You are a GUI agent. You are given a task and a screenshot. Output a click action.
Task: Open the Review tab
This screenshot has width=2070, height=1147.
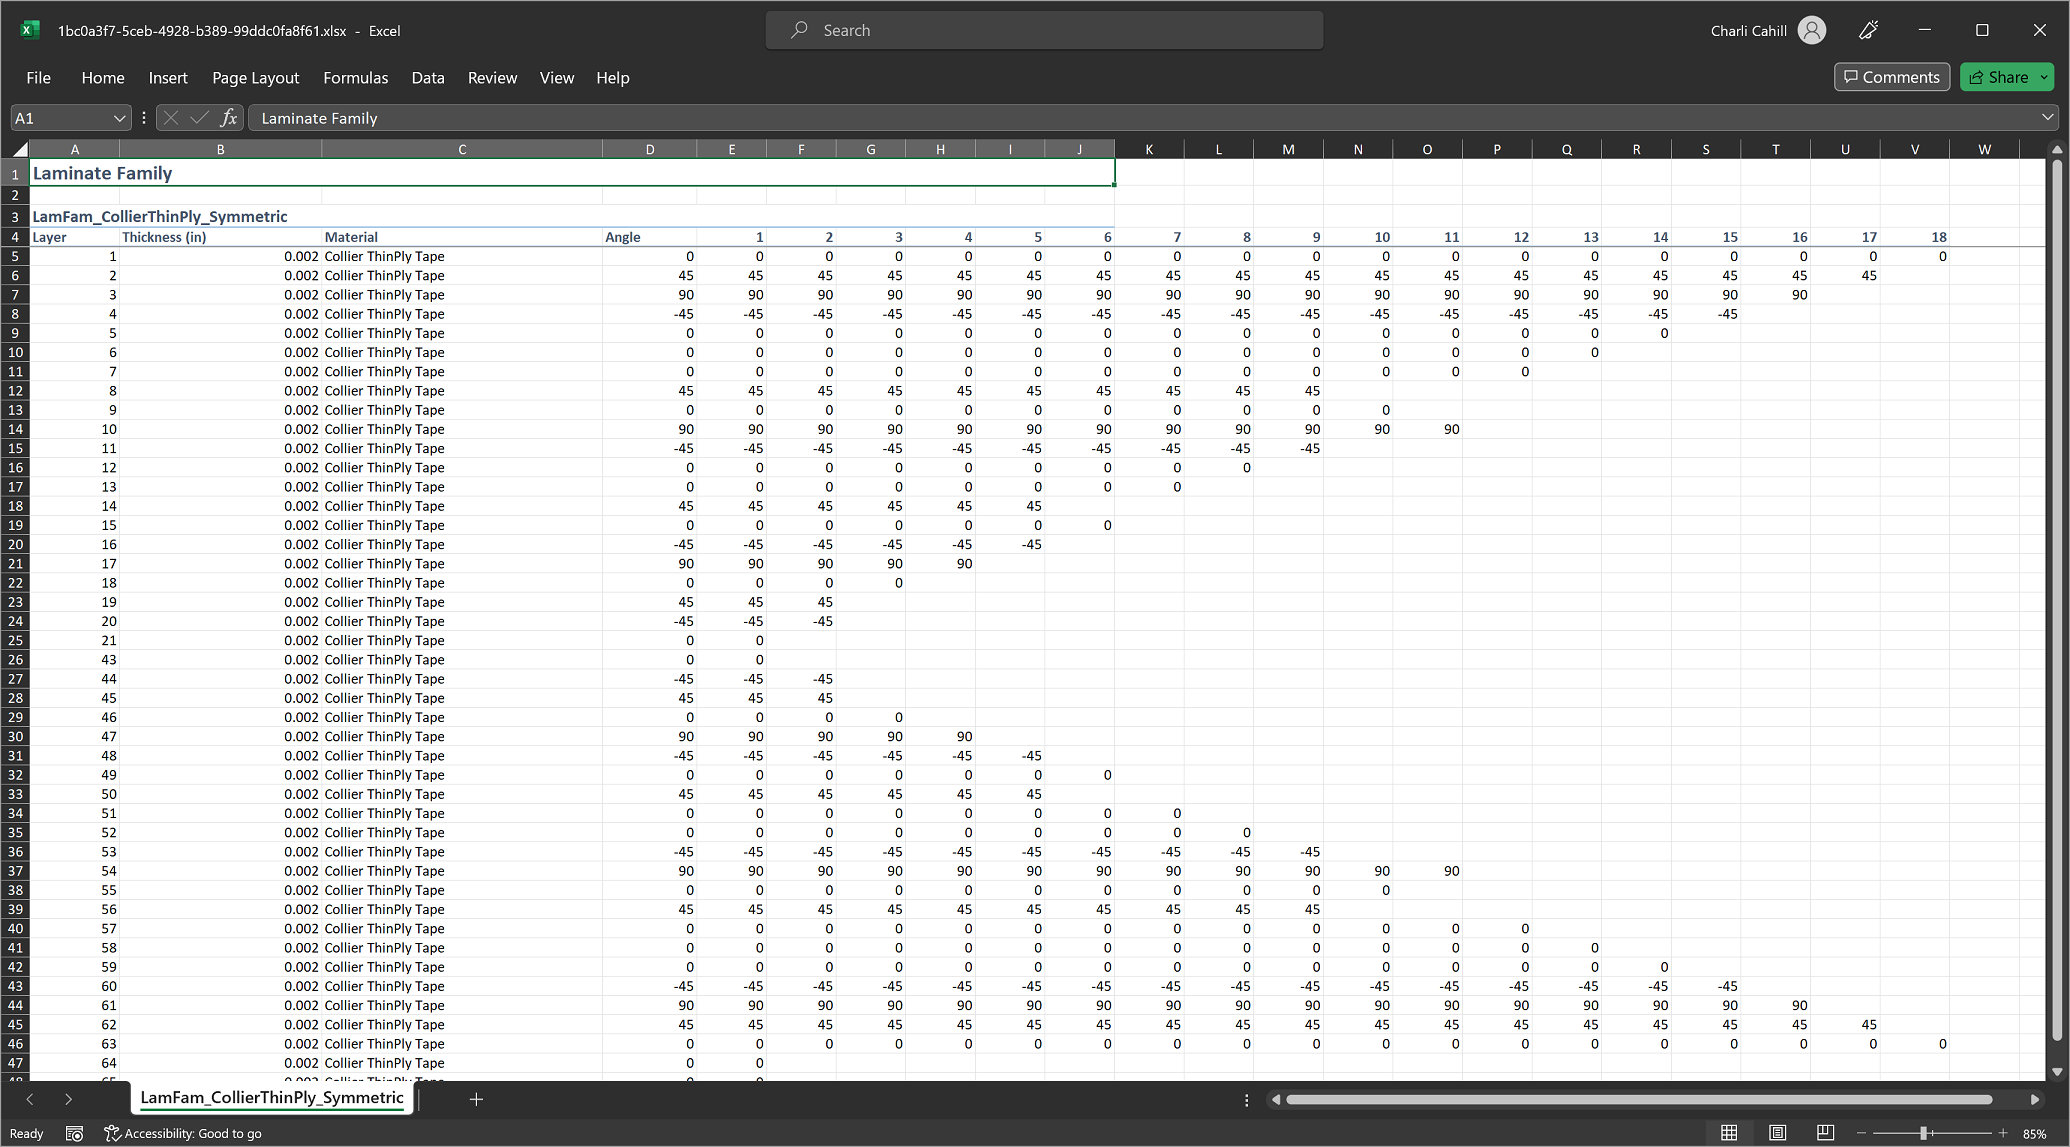coord(492,77)
